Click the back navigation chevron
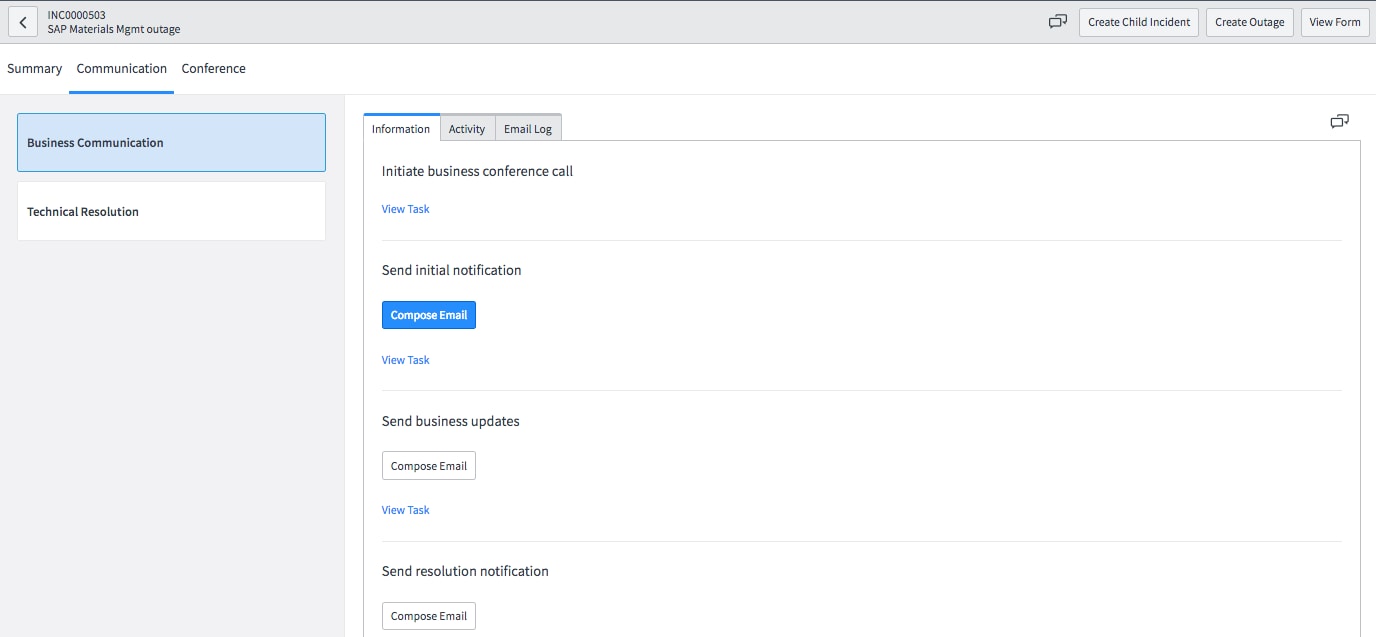The width and height of the screenshot is (1376, 637). (x=23, y=22)
